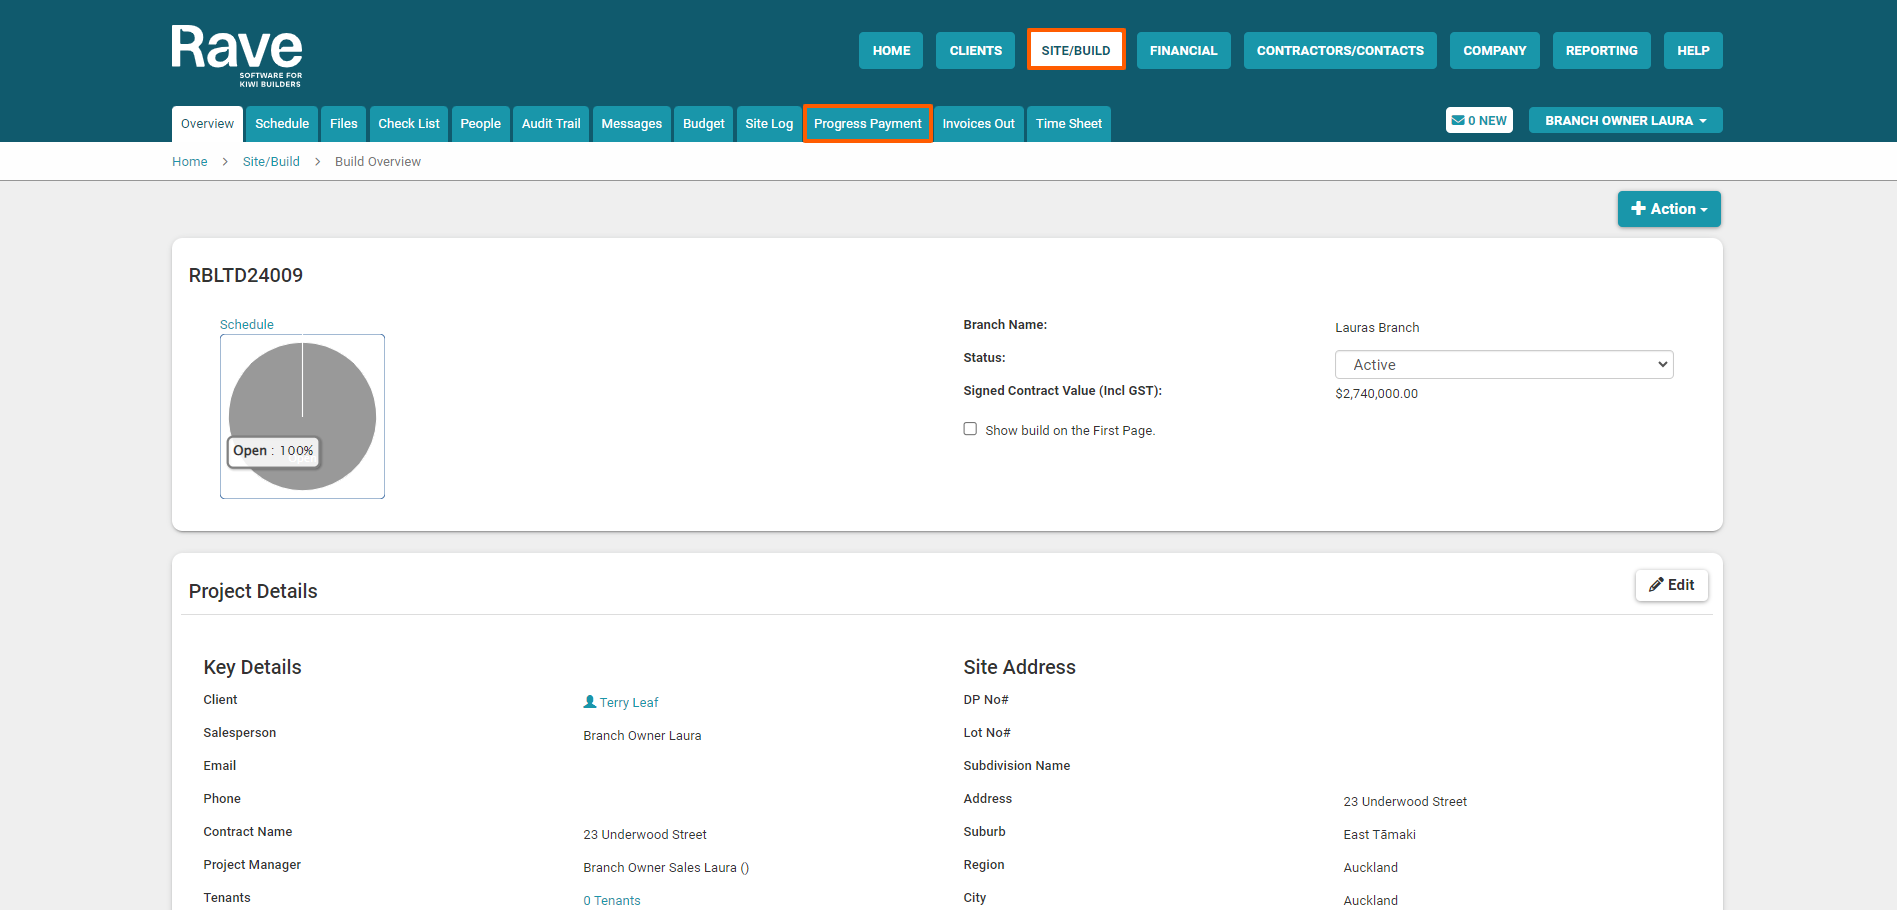Switch to the Progress Payment tab
1897x910 pixels.
coord(867,124)
